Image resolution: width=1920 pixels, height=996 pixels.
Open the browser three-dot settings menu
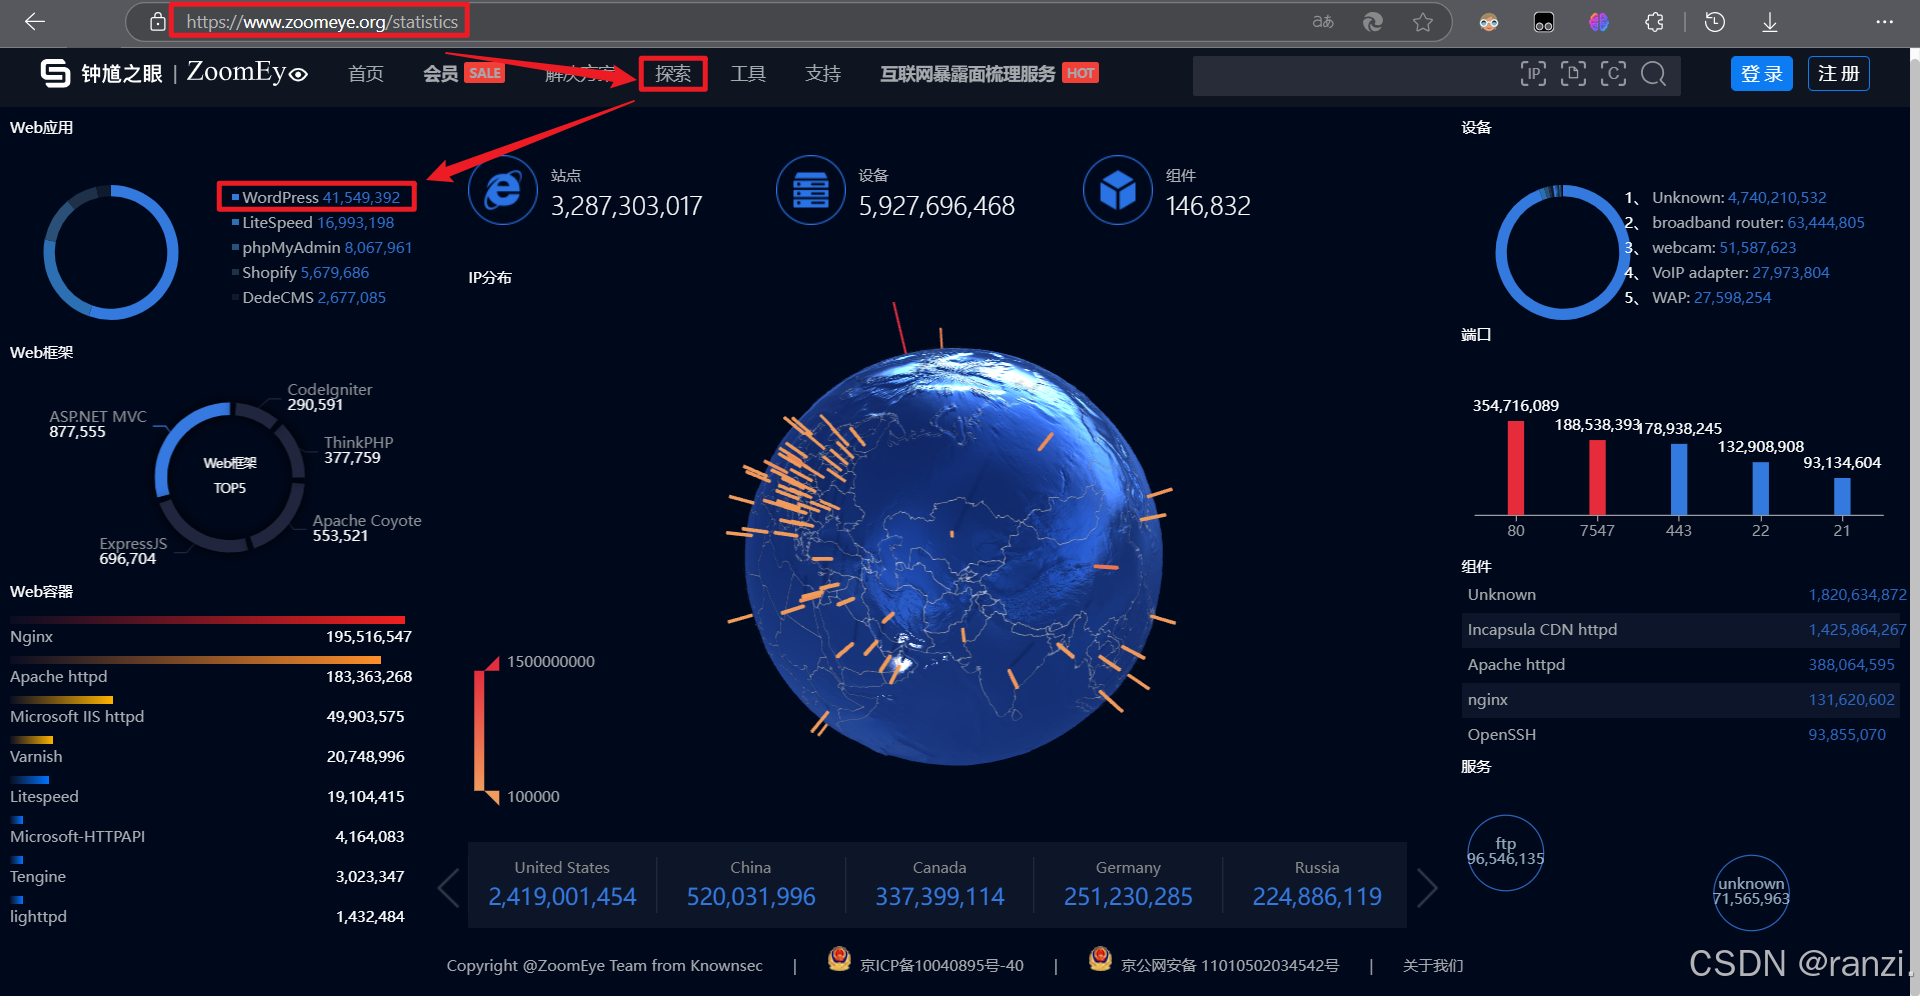pyautogui.click(x=1884, y=21)
